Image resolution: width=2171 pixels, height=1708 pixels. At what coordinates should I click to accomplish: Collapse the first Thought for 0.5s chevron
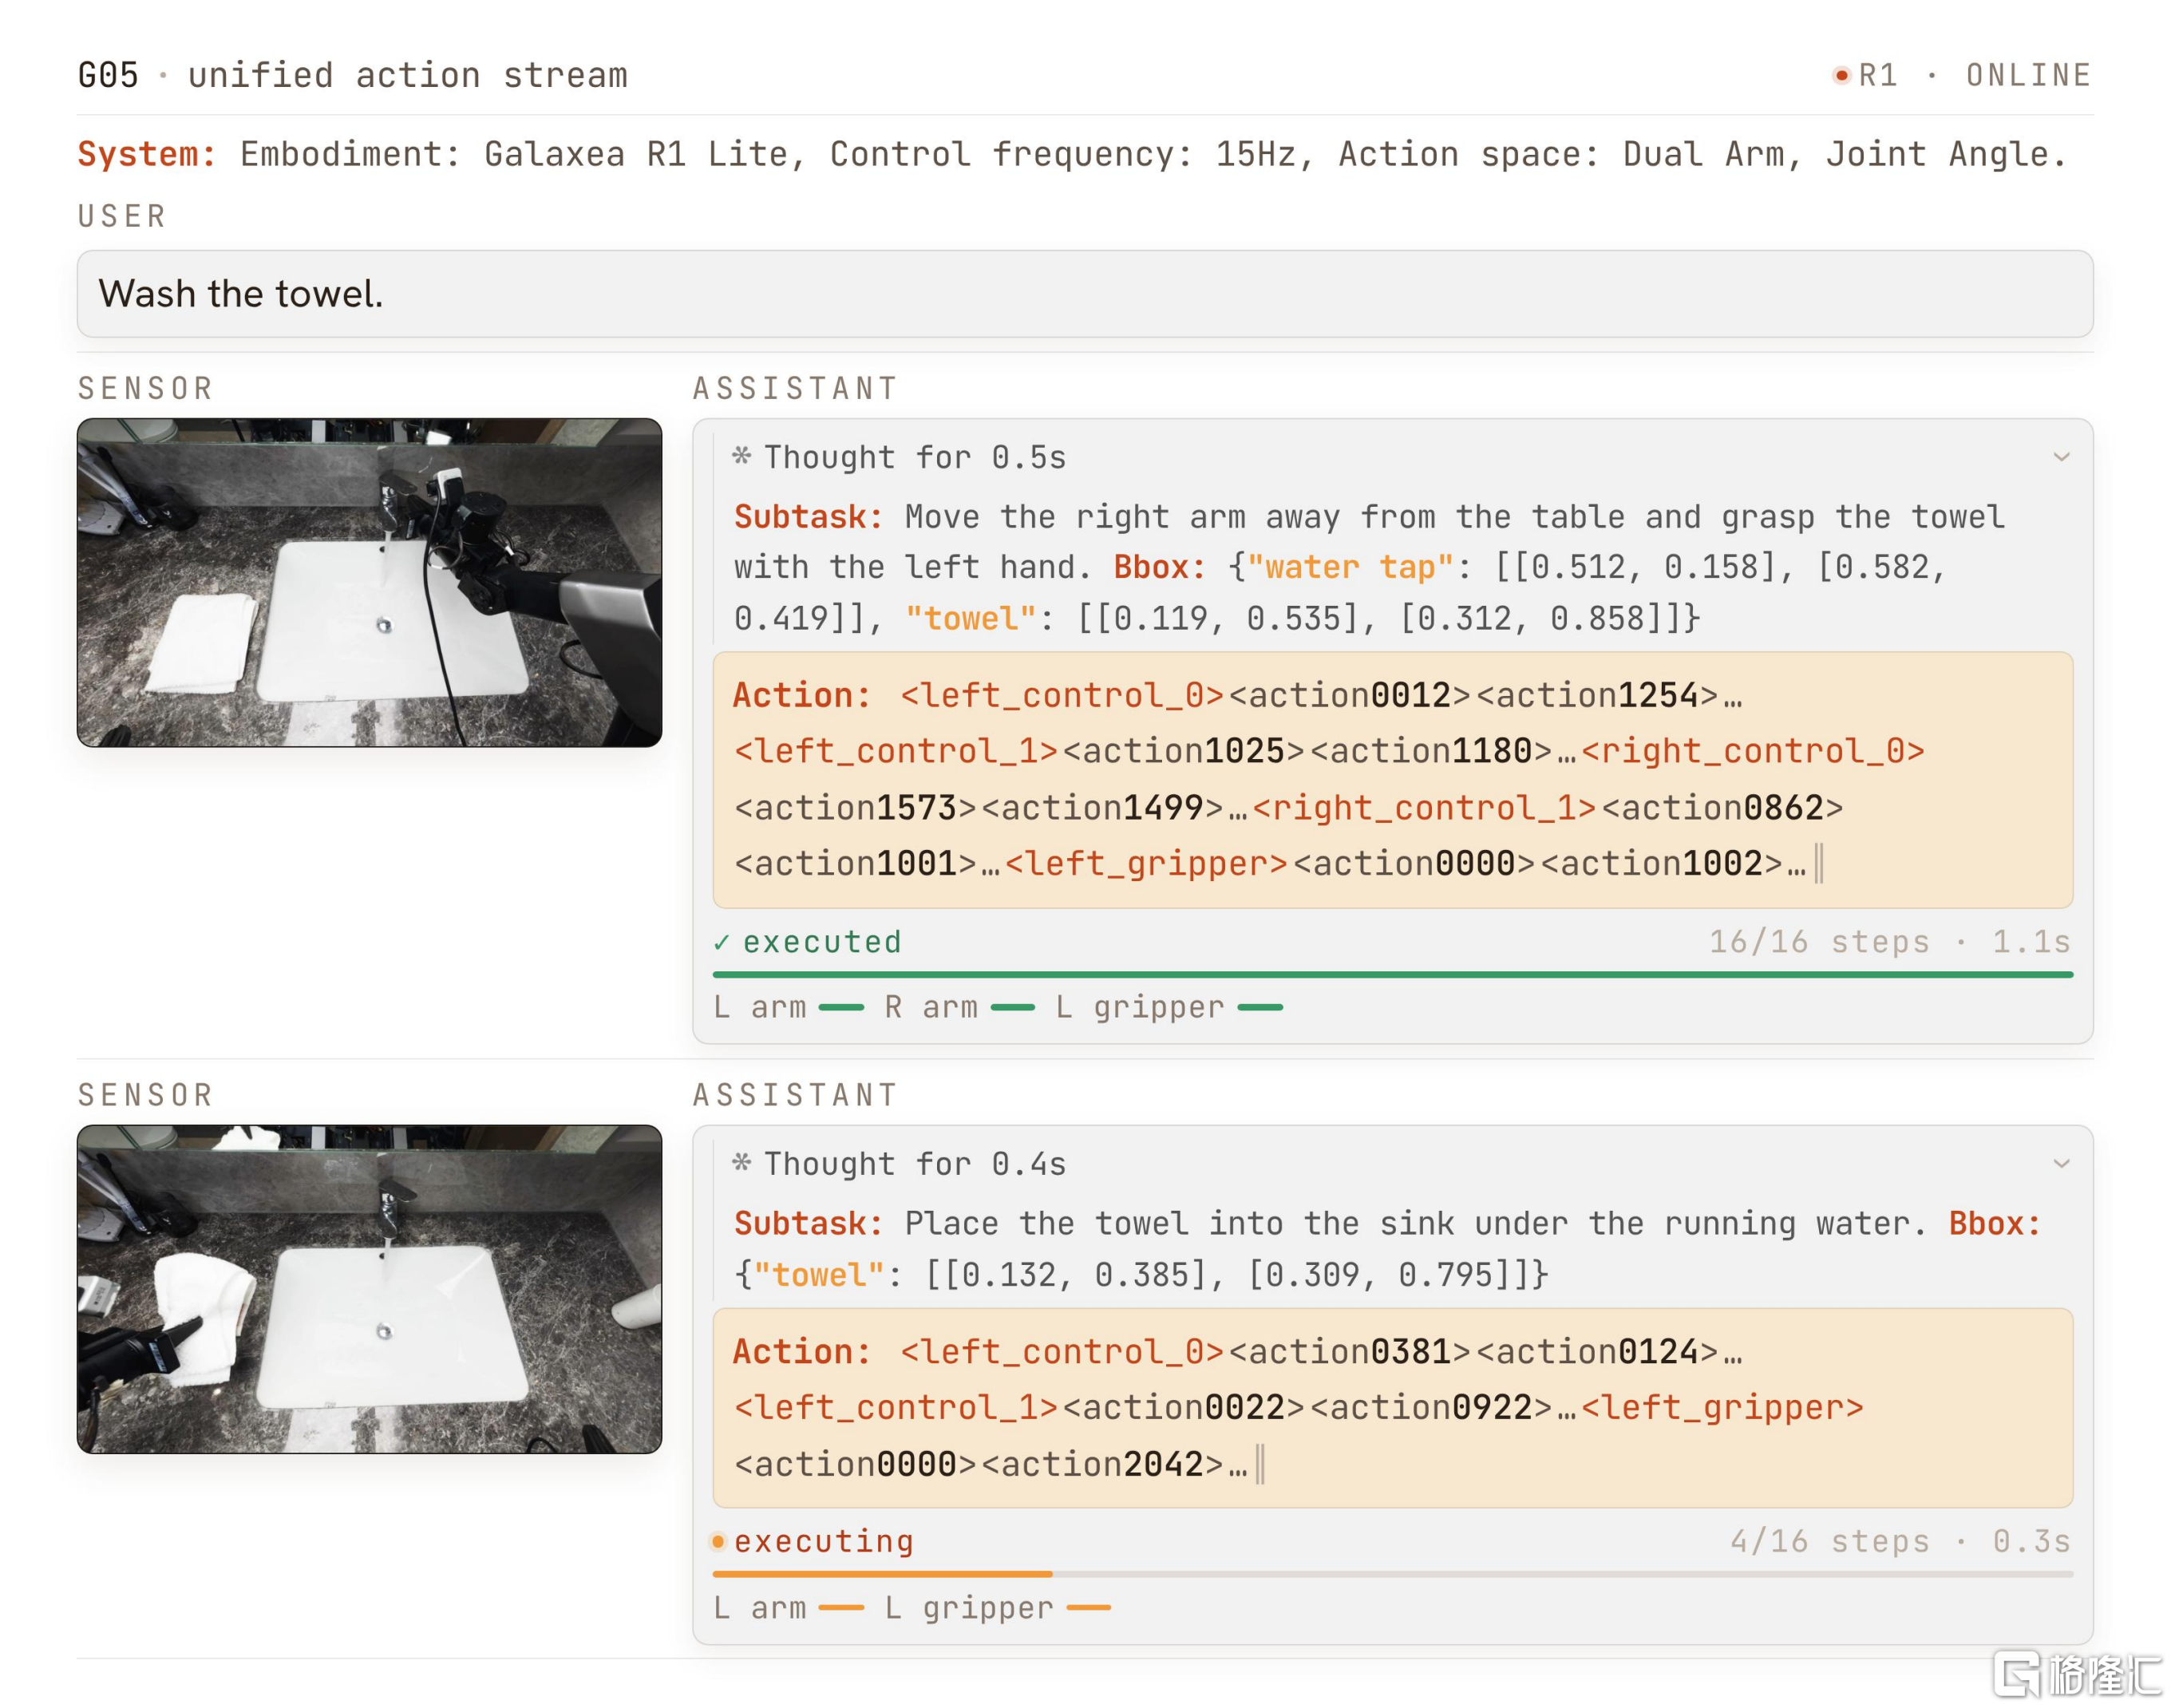tap(2060, 458)
